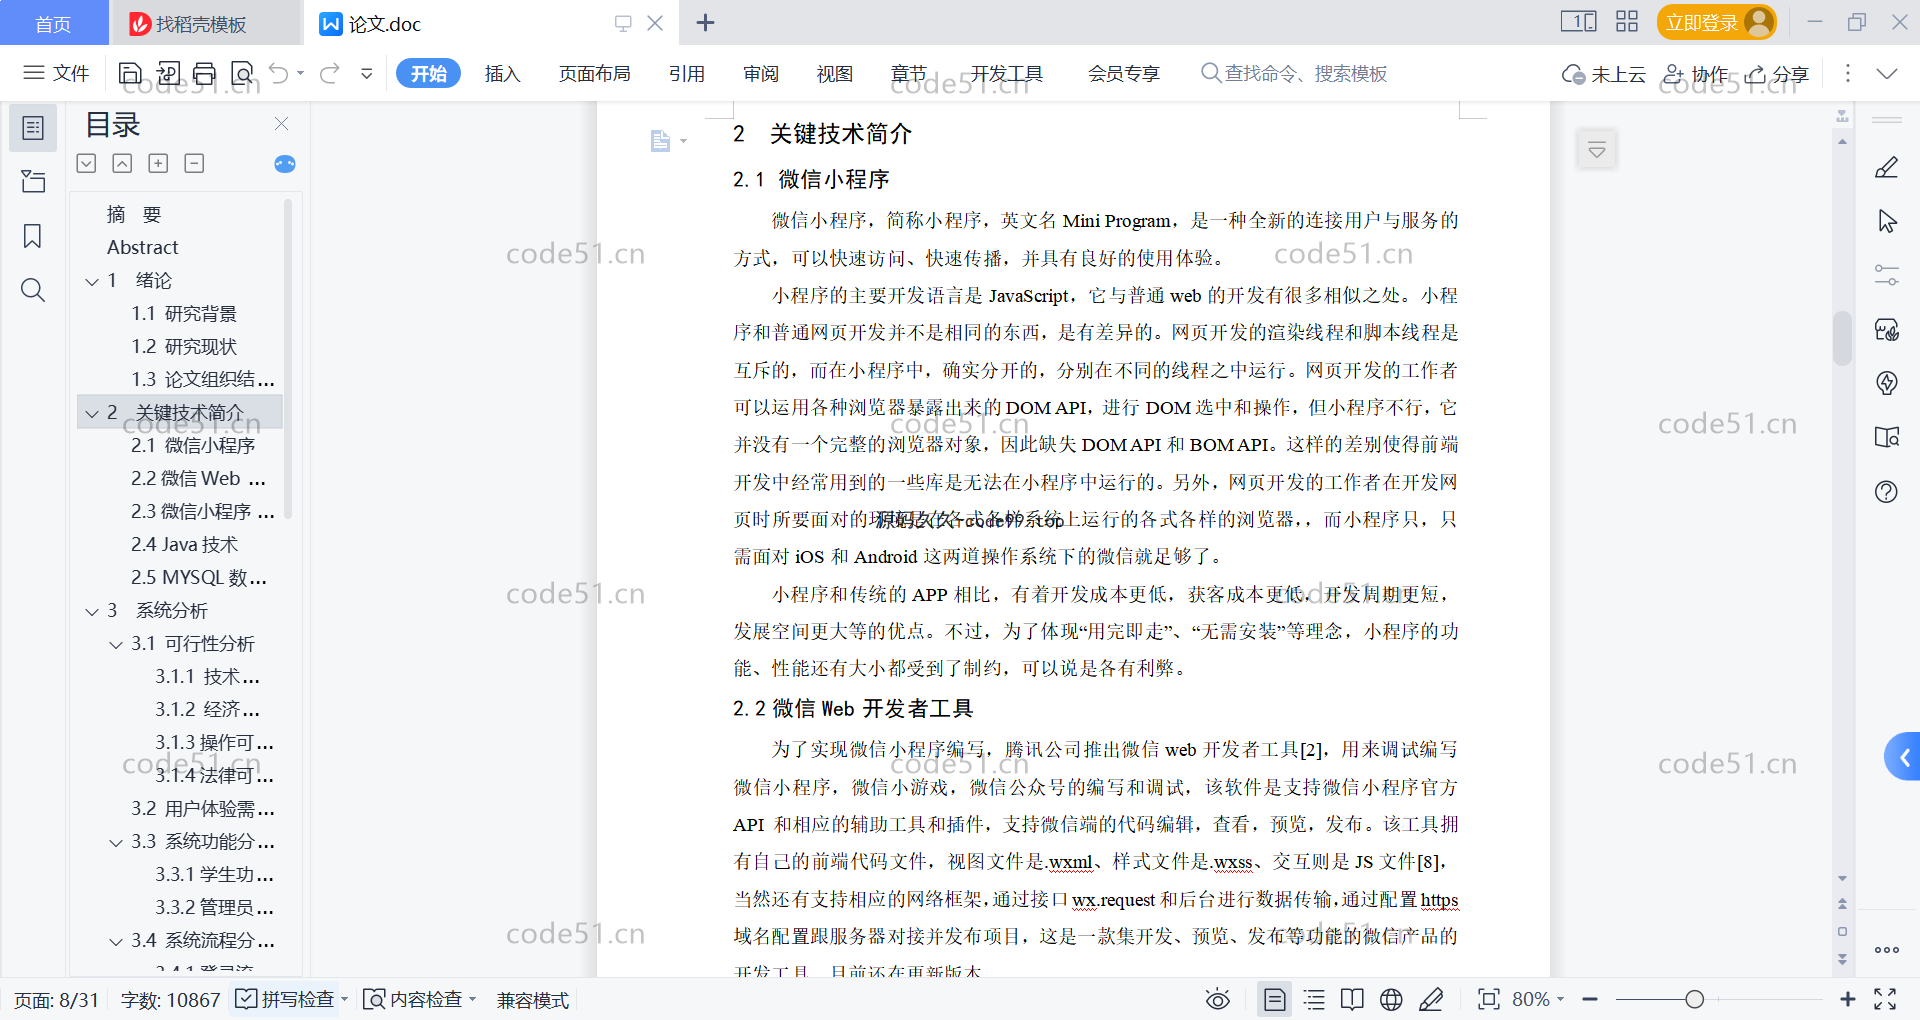Select the 会员专享 ribbon tab

coord(1124,73)
